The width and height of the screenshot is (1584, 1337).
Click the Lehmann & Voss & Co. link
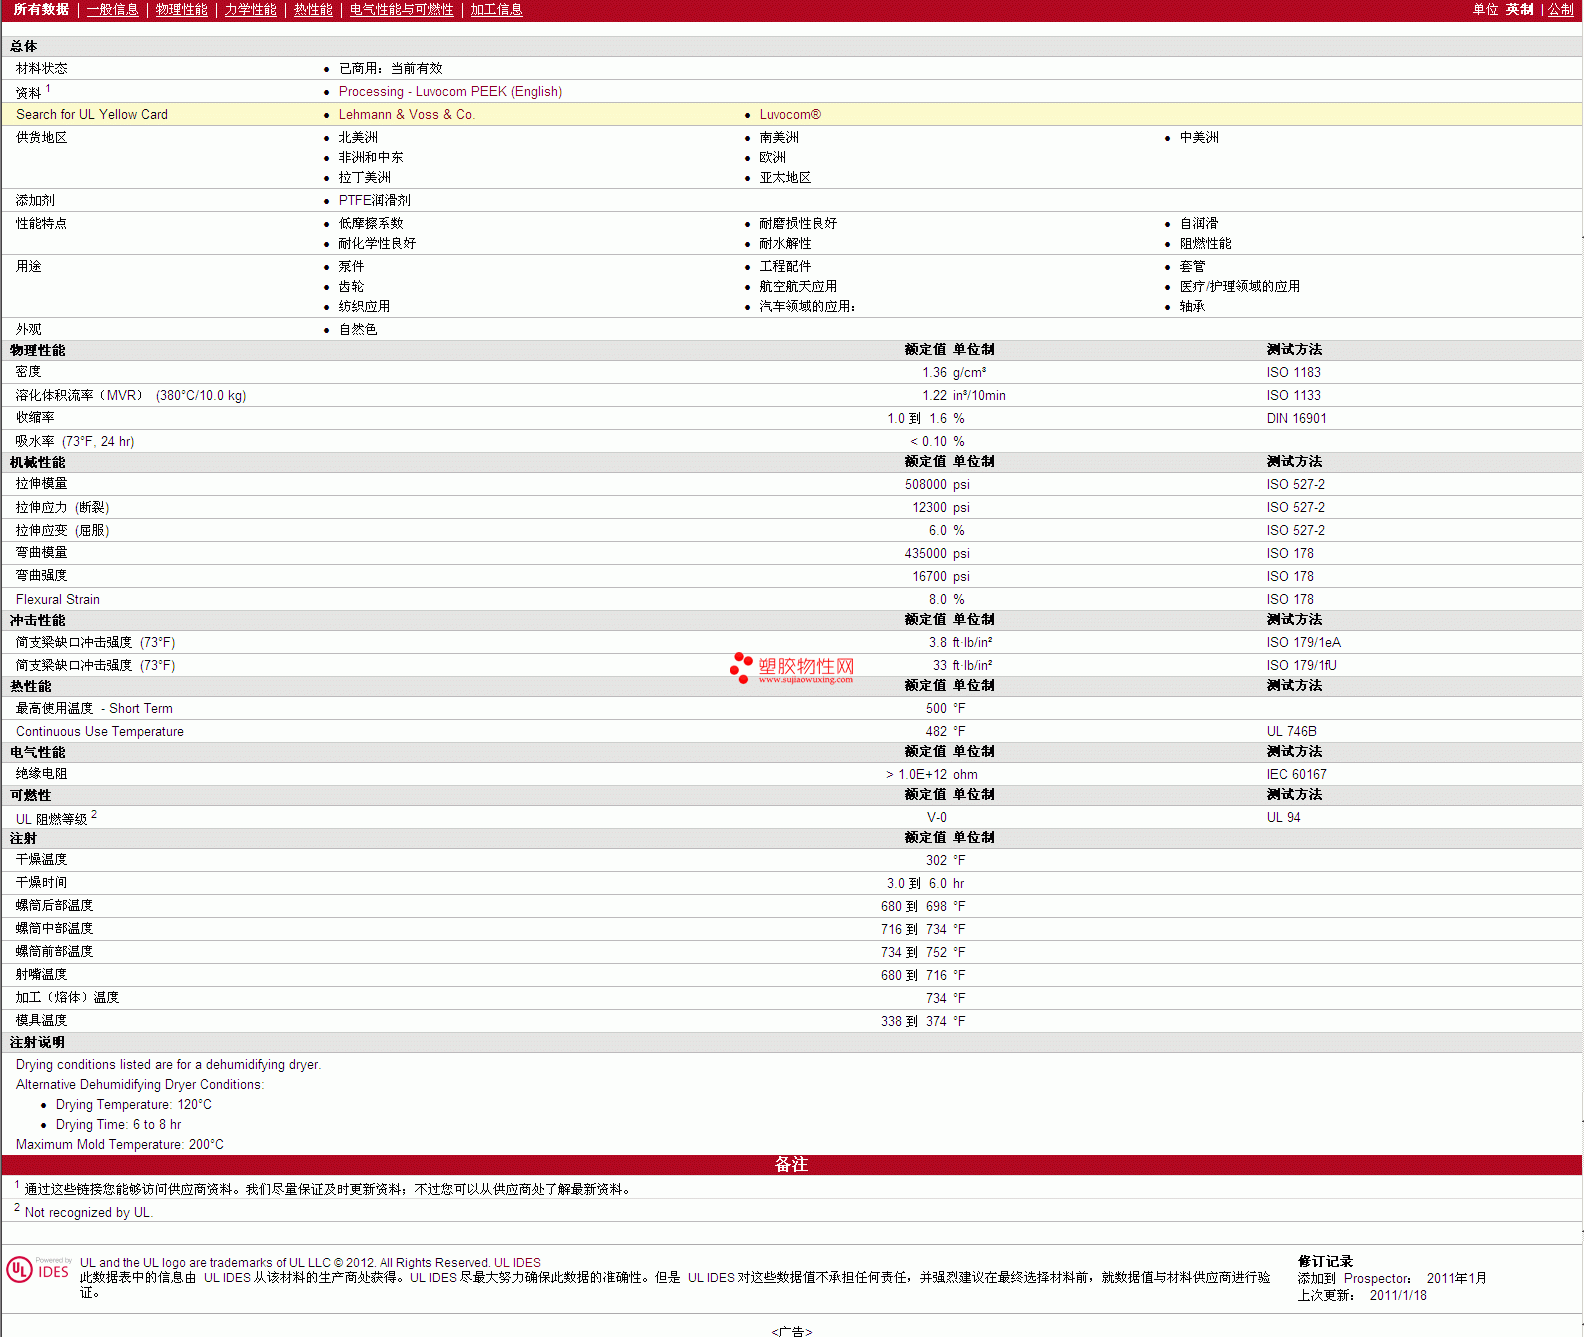tap(406, 115)
